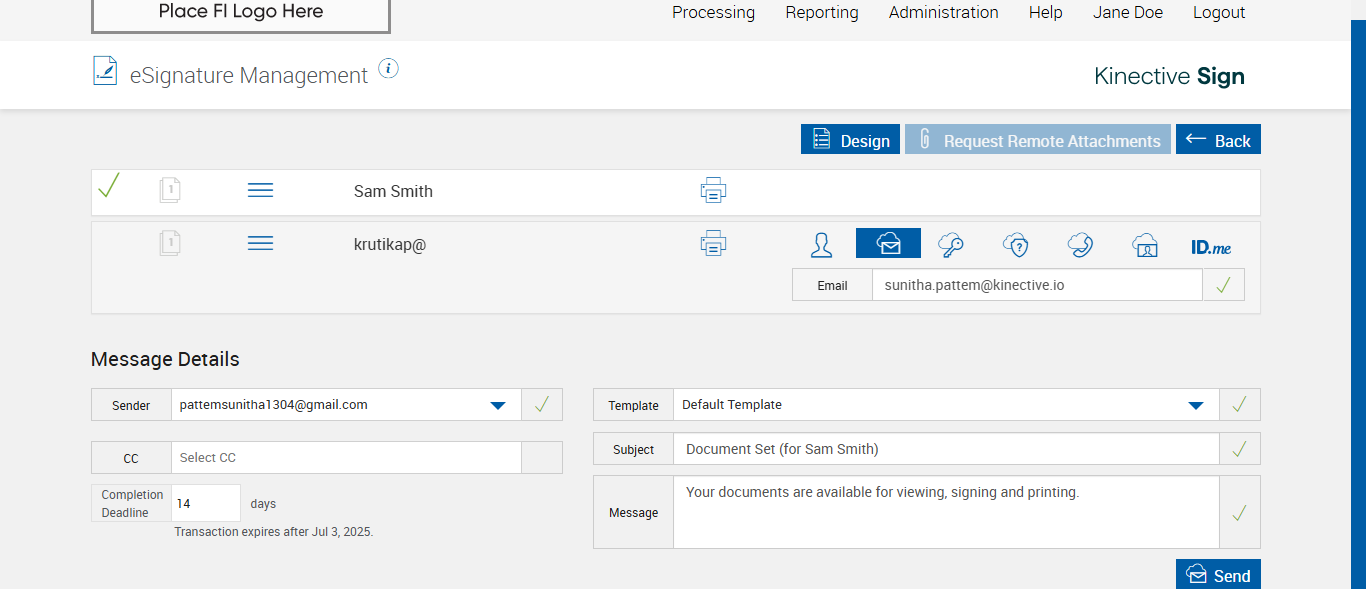Open the Processing menu
1366x589 pixels.
tap(713, 13)
